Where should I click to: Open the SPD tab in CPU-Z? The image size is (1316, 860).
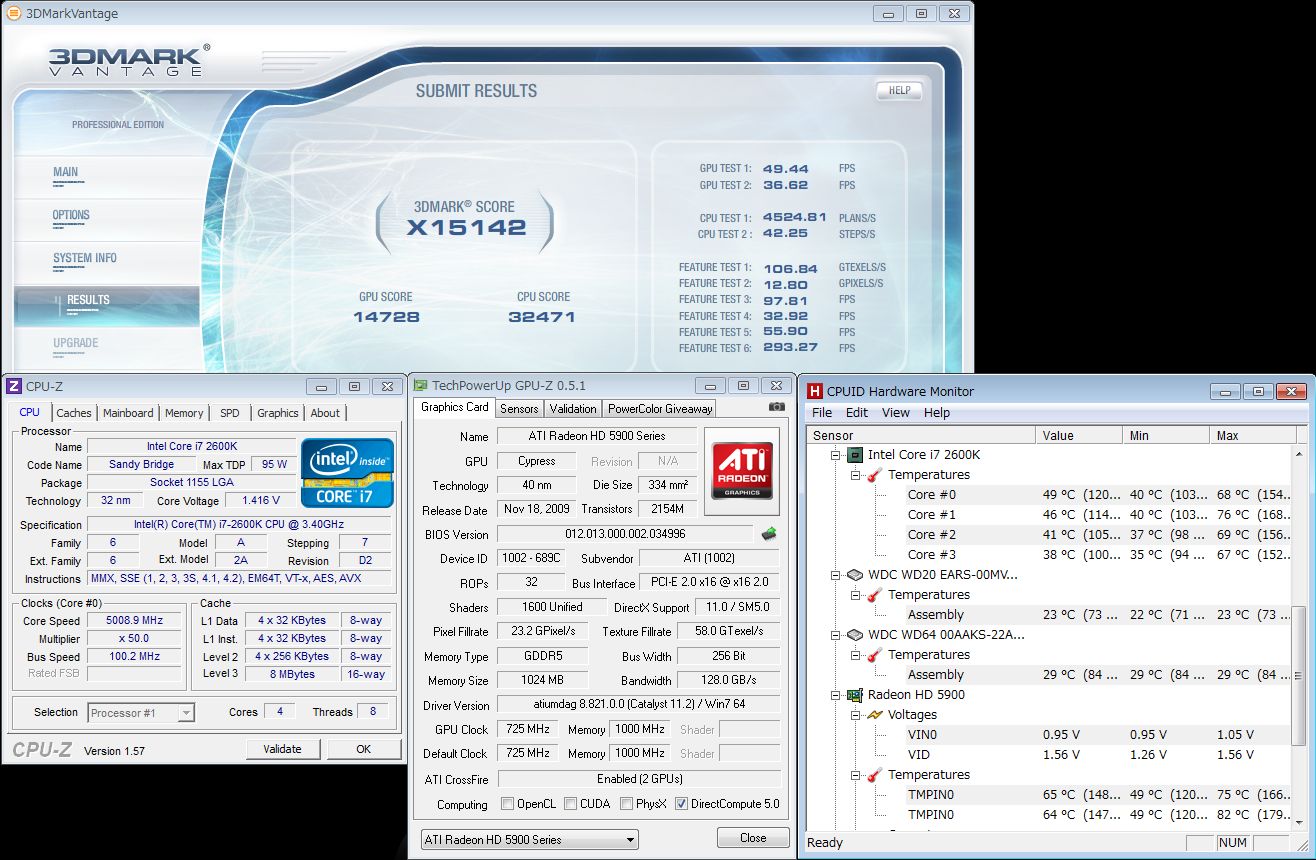[230, 413]
